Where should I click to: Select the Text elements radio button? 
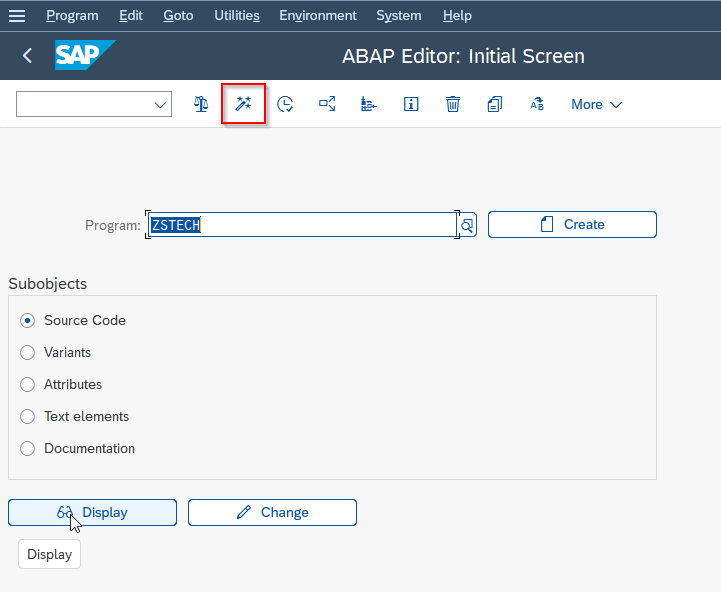pos(28,416)
